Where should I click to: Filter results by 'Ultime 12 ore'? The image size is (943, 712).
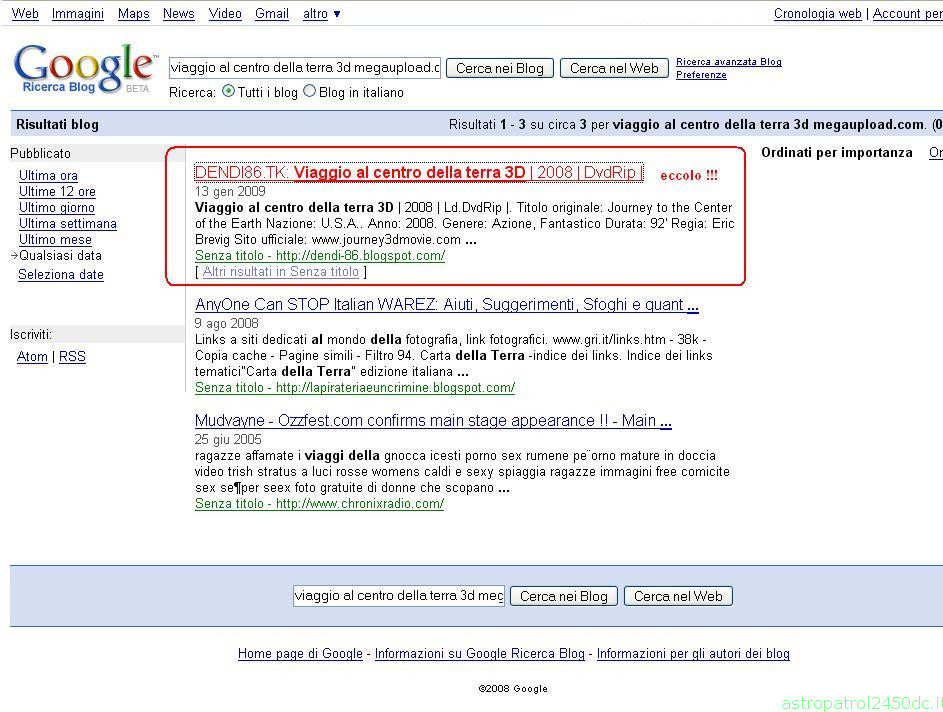(x=57, y=191)
